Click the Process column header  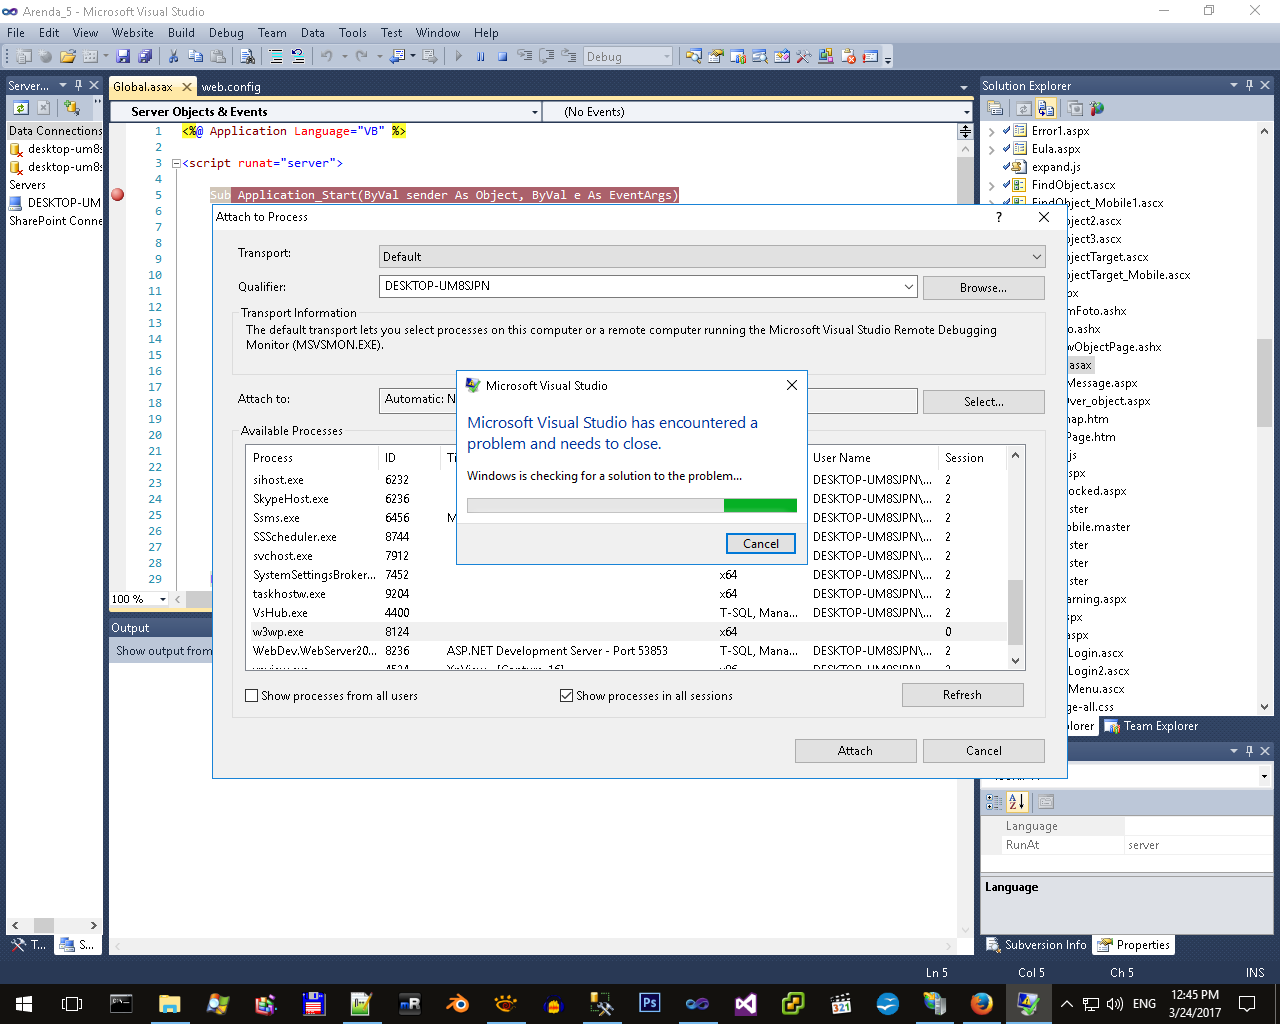(x=312, y=458)
